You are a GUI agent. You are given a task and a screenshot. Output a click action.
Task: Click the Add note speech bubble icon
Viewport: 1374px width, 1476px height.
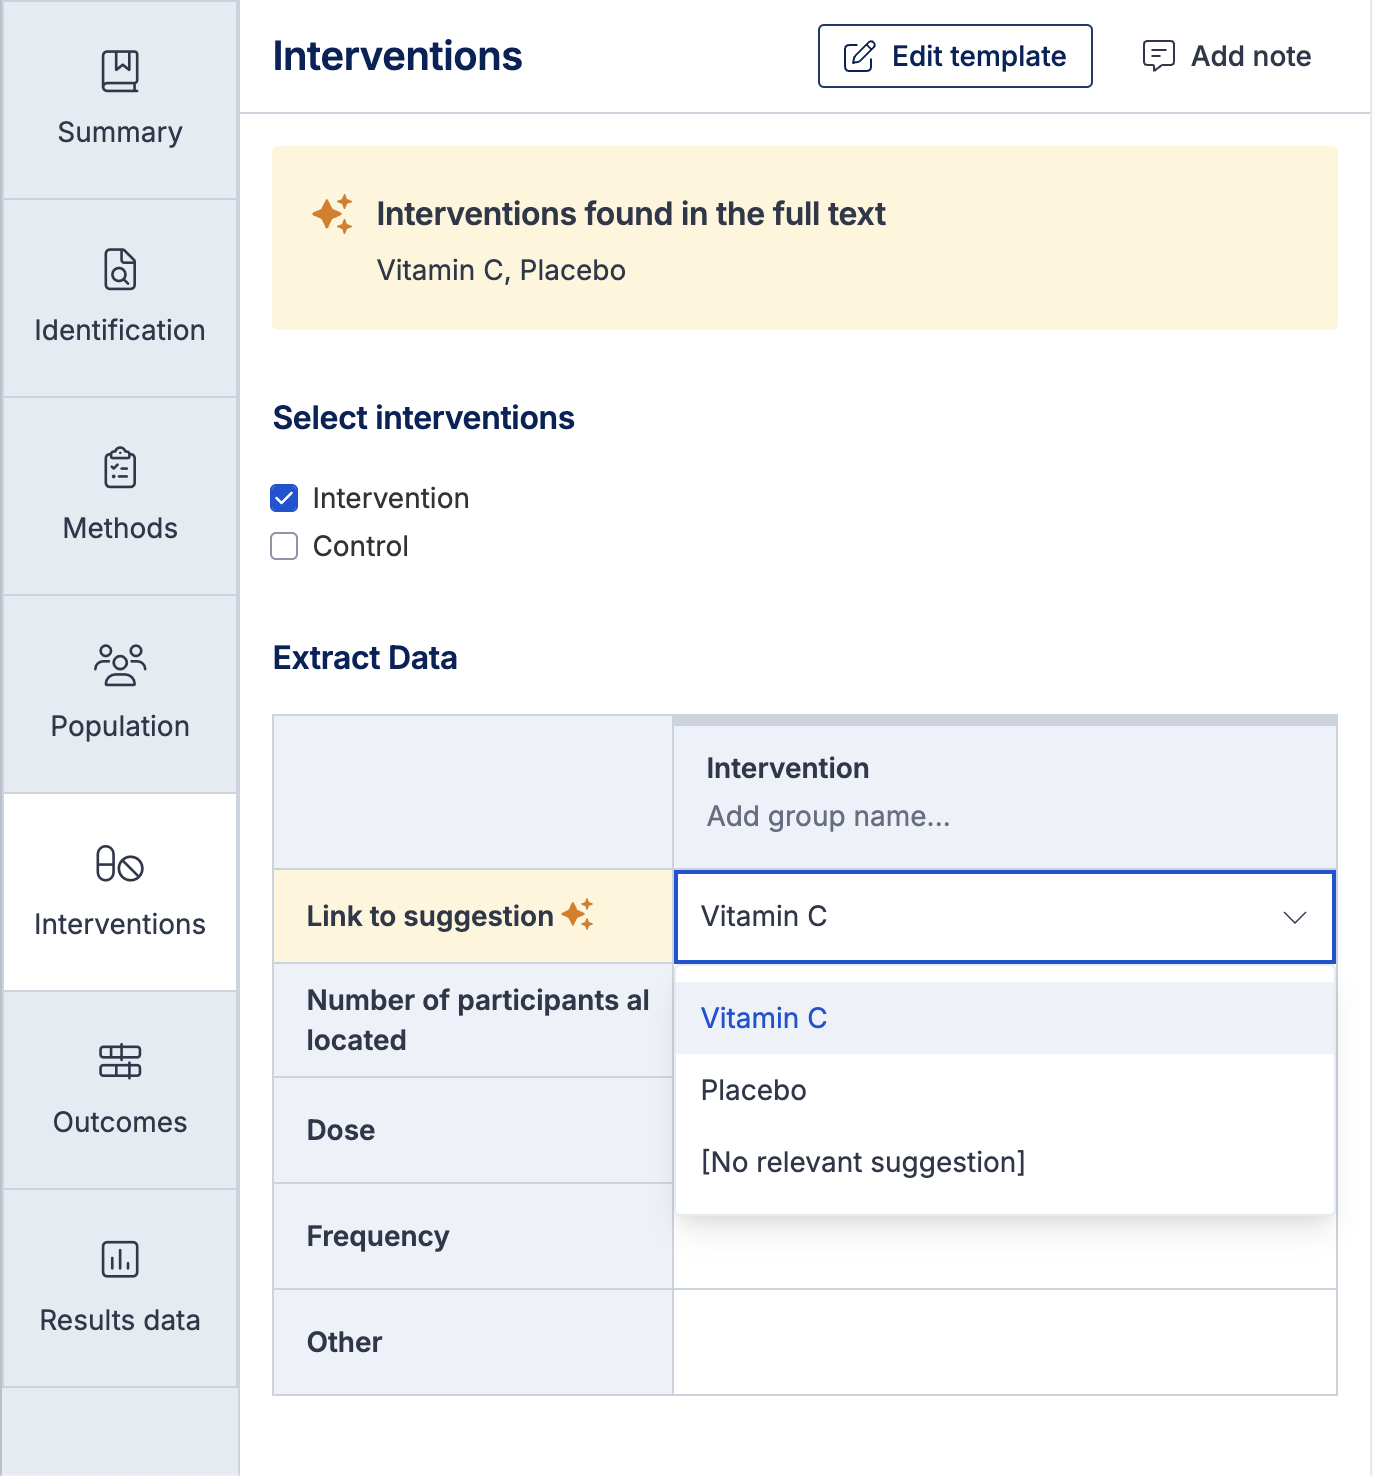[1158, 56]
